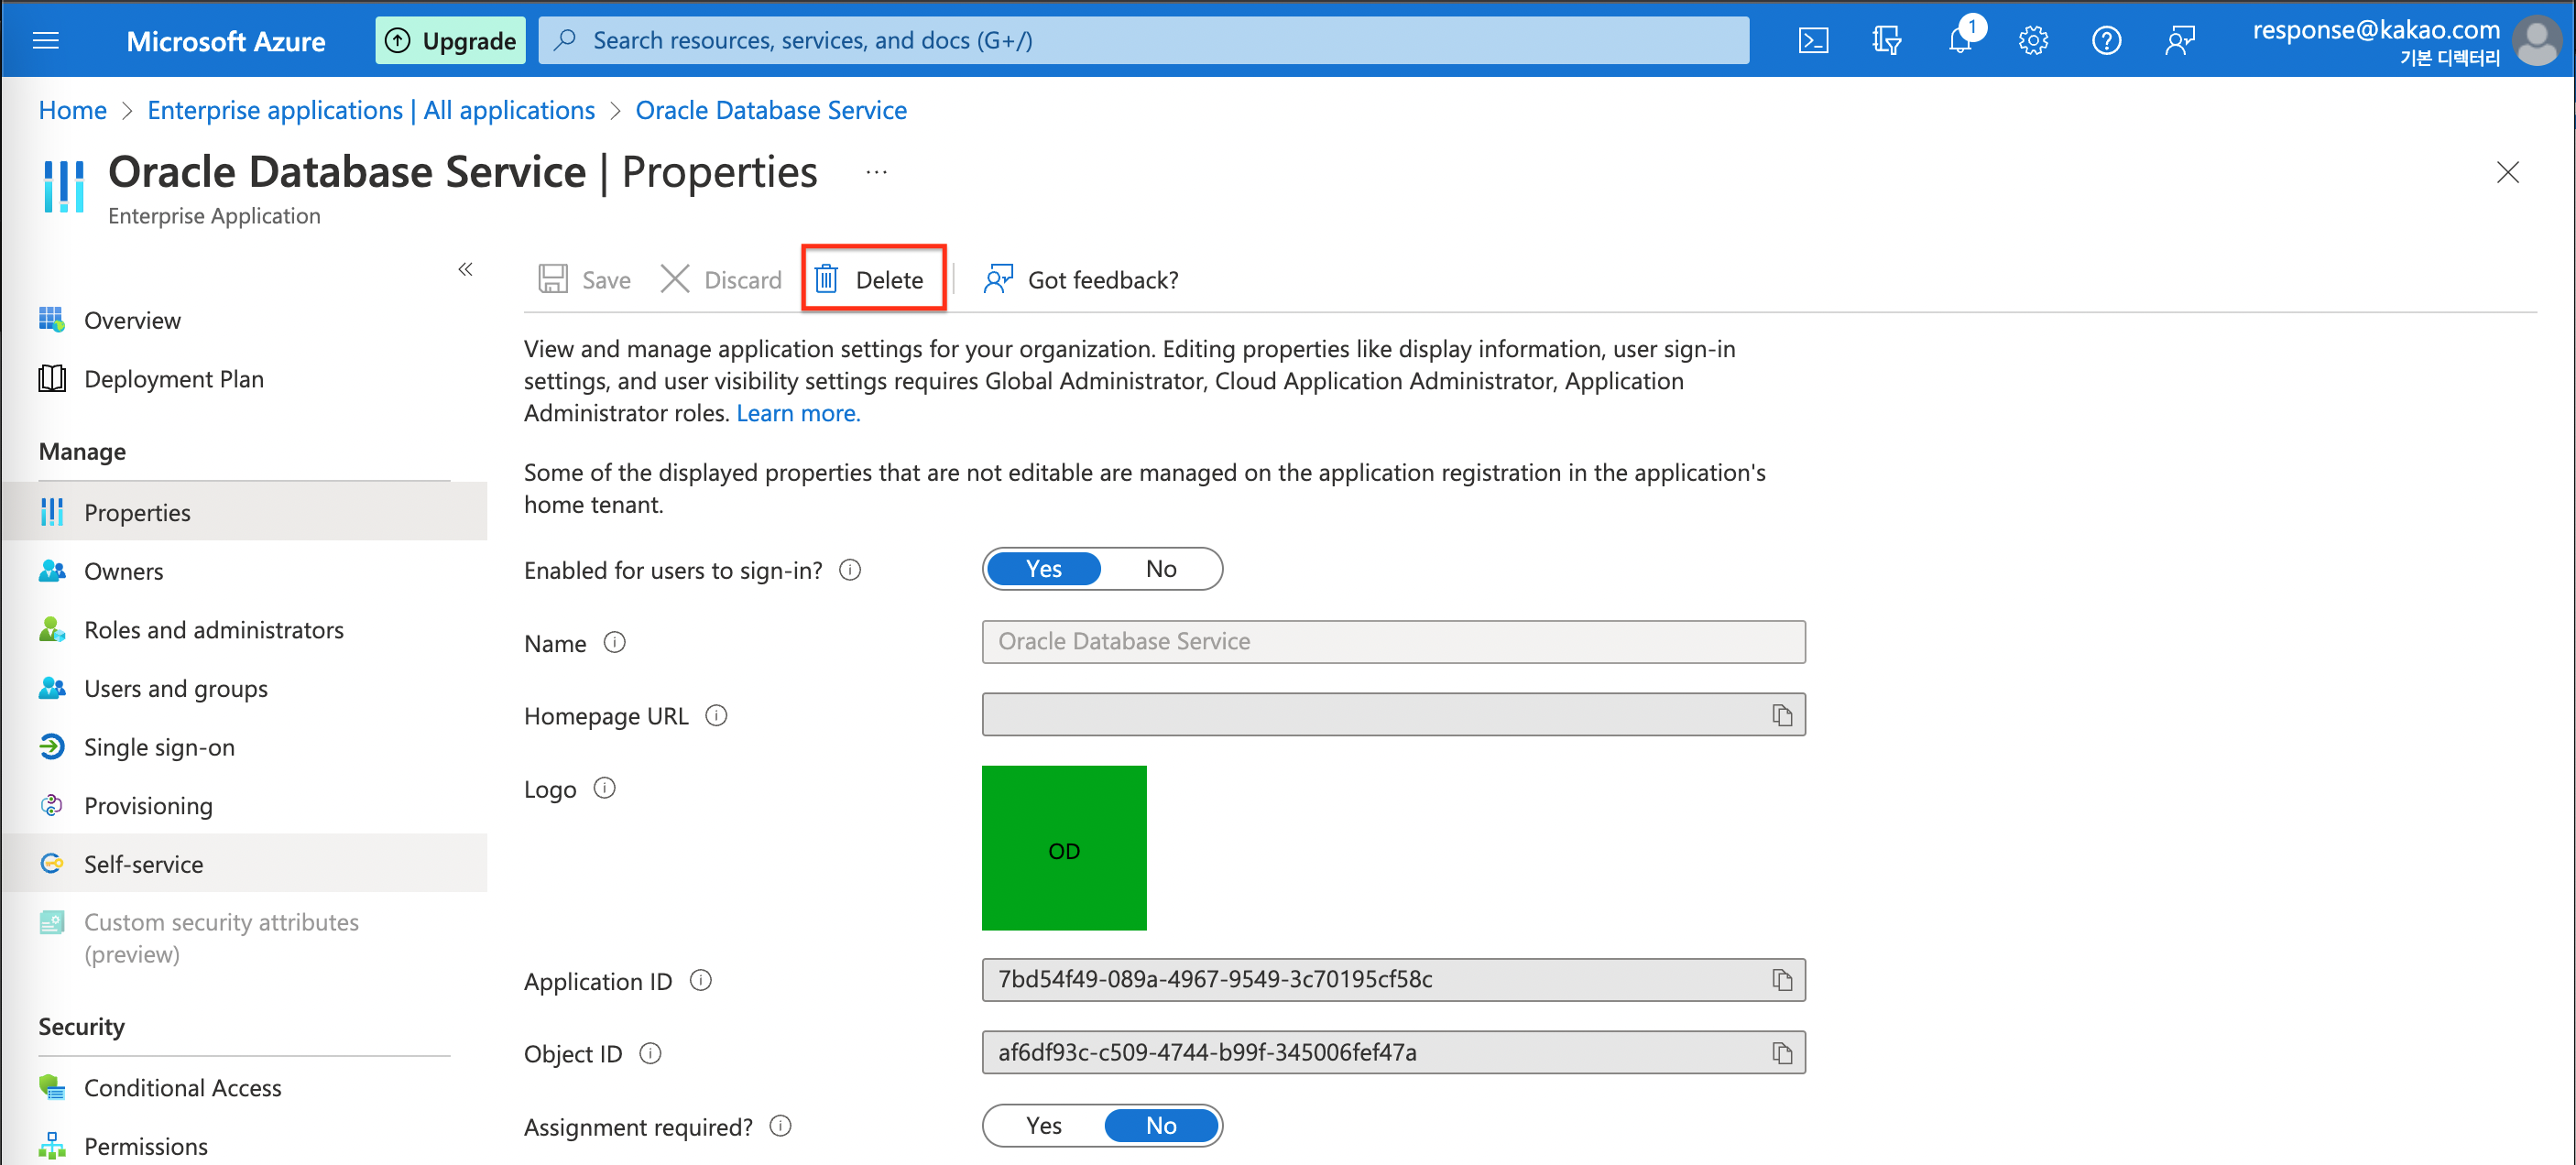This screenshot has width=2576, height=1165.
Task: Close the Properties blade with X
Action: pyautogui.click(x=2507, y=172)
